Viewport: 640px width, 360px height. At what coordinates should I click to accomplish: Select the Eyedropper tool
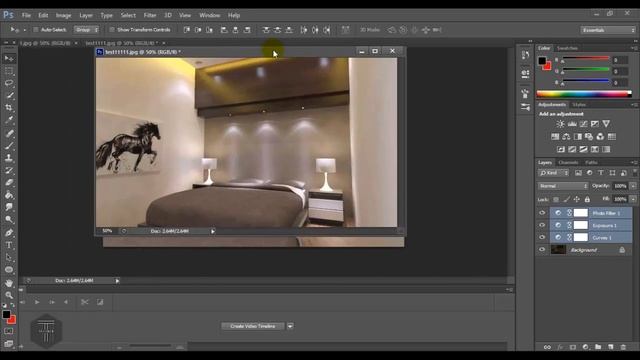pyautogui.click(x=9, y=120)
